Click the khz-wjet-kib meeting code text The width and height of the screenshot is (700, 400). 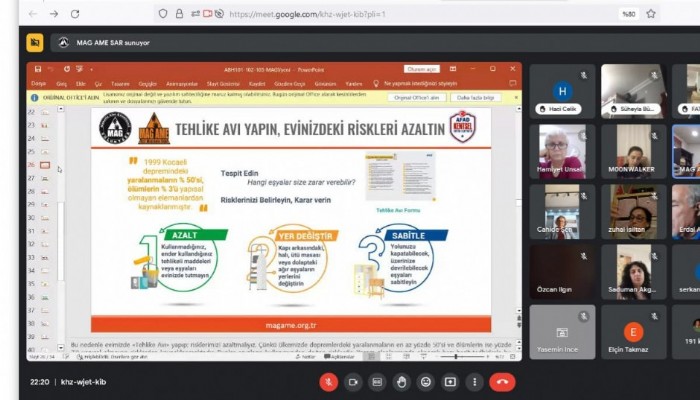(83, 382)
